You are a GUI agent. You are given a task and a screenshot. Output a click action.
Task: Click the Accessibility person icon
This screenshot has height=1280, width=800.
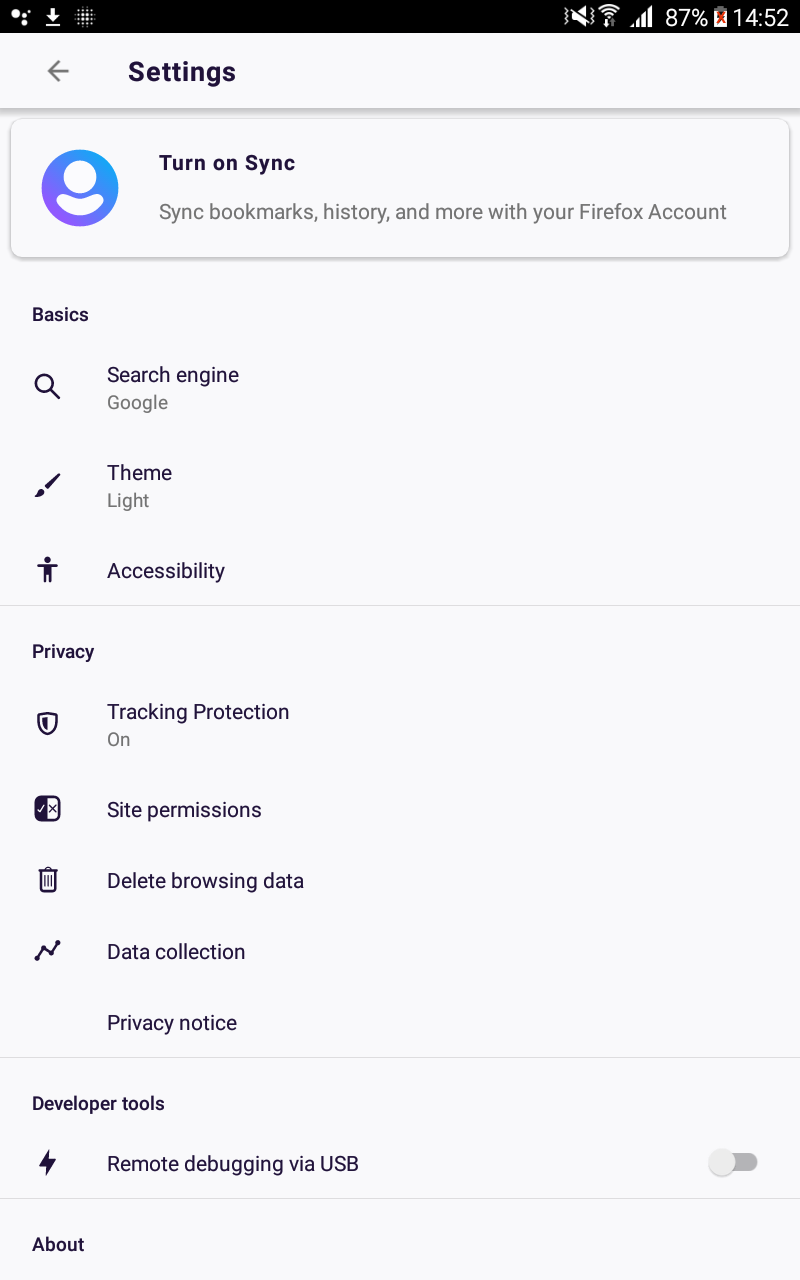coord(47,569)
